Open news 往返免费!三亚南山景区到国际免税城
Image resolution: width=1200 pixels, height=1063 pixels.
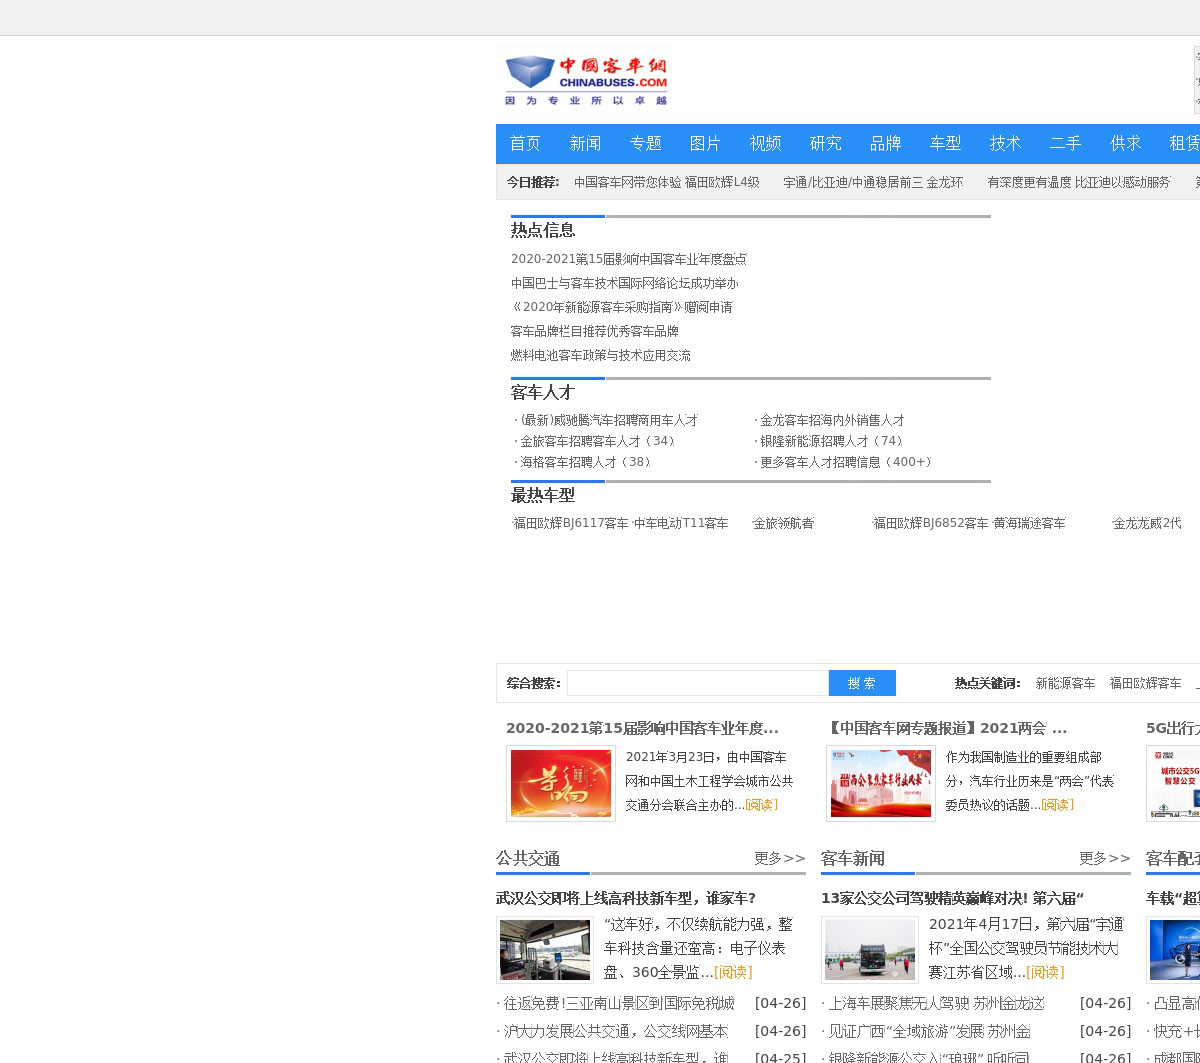pos(619,1003)
